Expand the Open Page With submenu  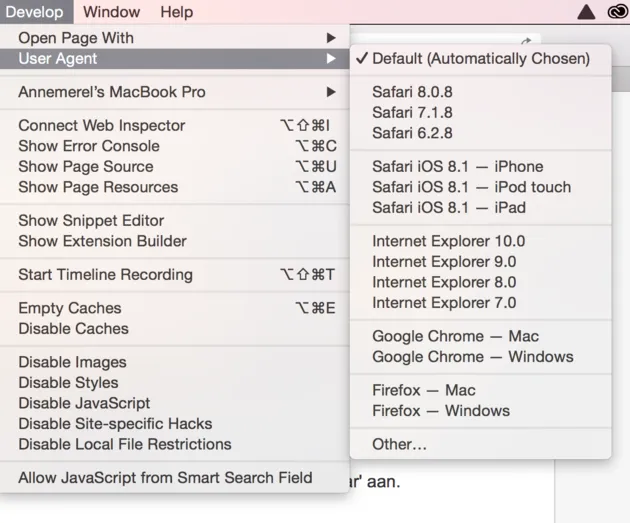pyautogui.click(x=174, y=38)
